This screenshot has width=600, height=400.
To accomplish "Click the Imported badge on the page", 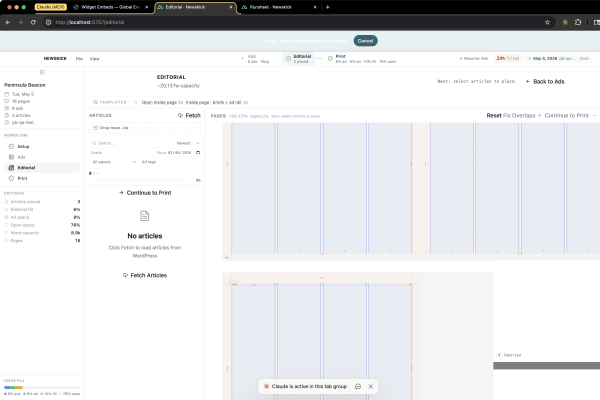I will pos(509,355).
